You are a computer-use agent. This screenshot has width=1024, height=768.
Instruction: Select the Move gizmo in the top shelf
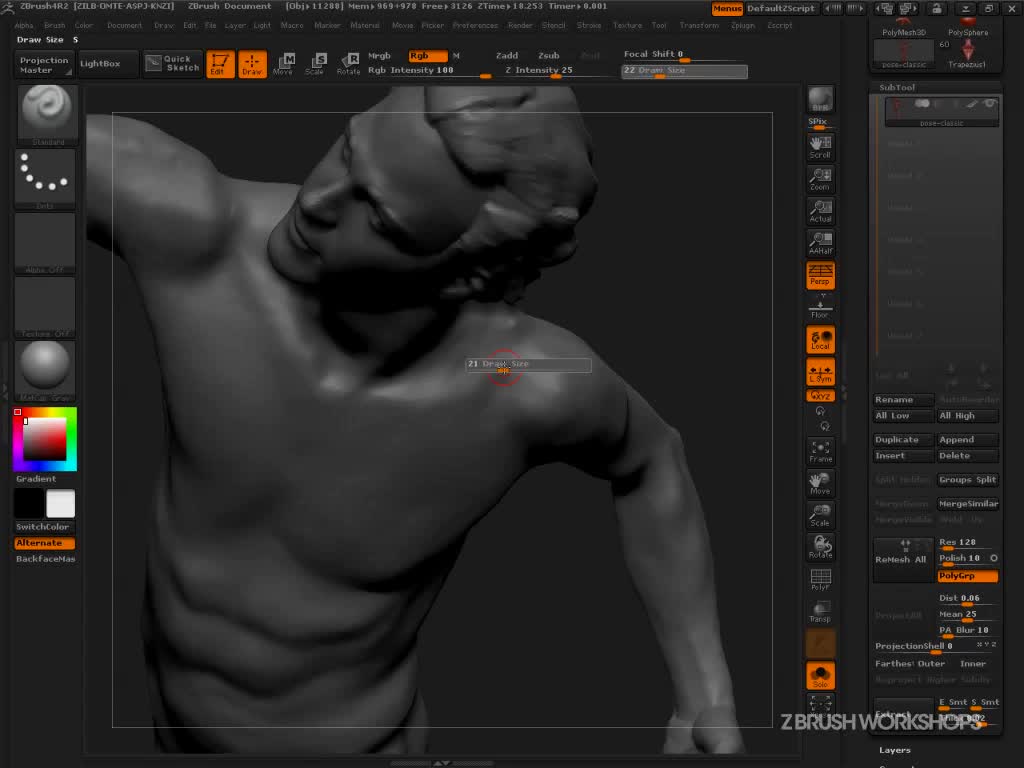tap(283, 64)
